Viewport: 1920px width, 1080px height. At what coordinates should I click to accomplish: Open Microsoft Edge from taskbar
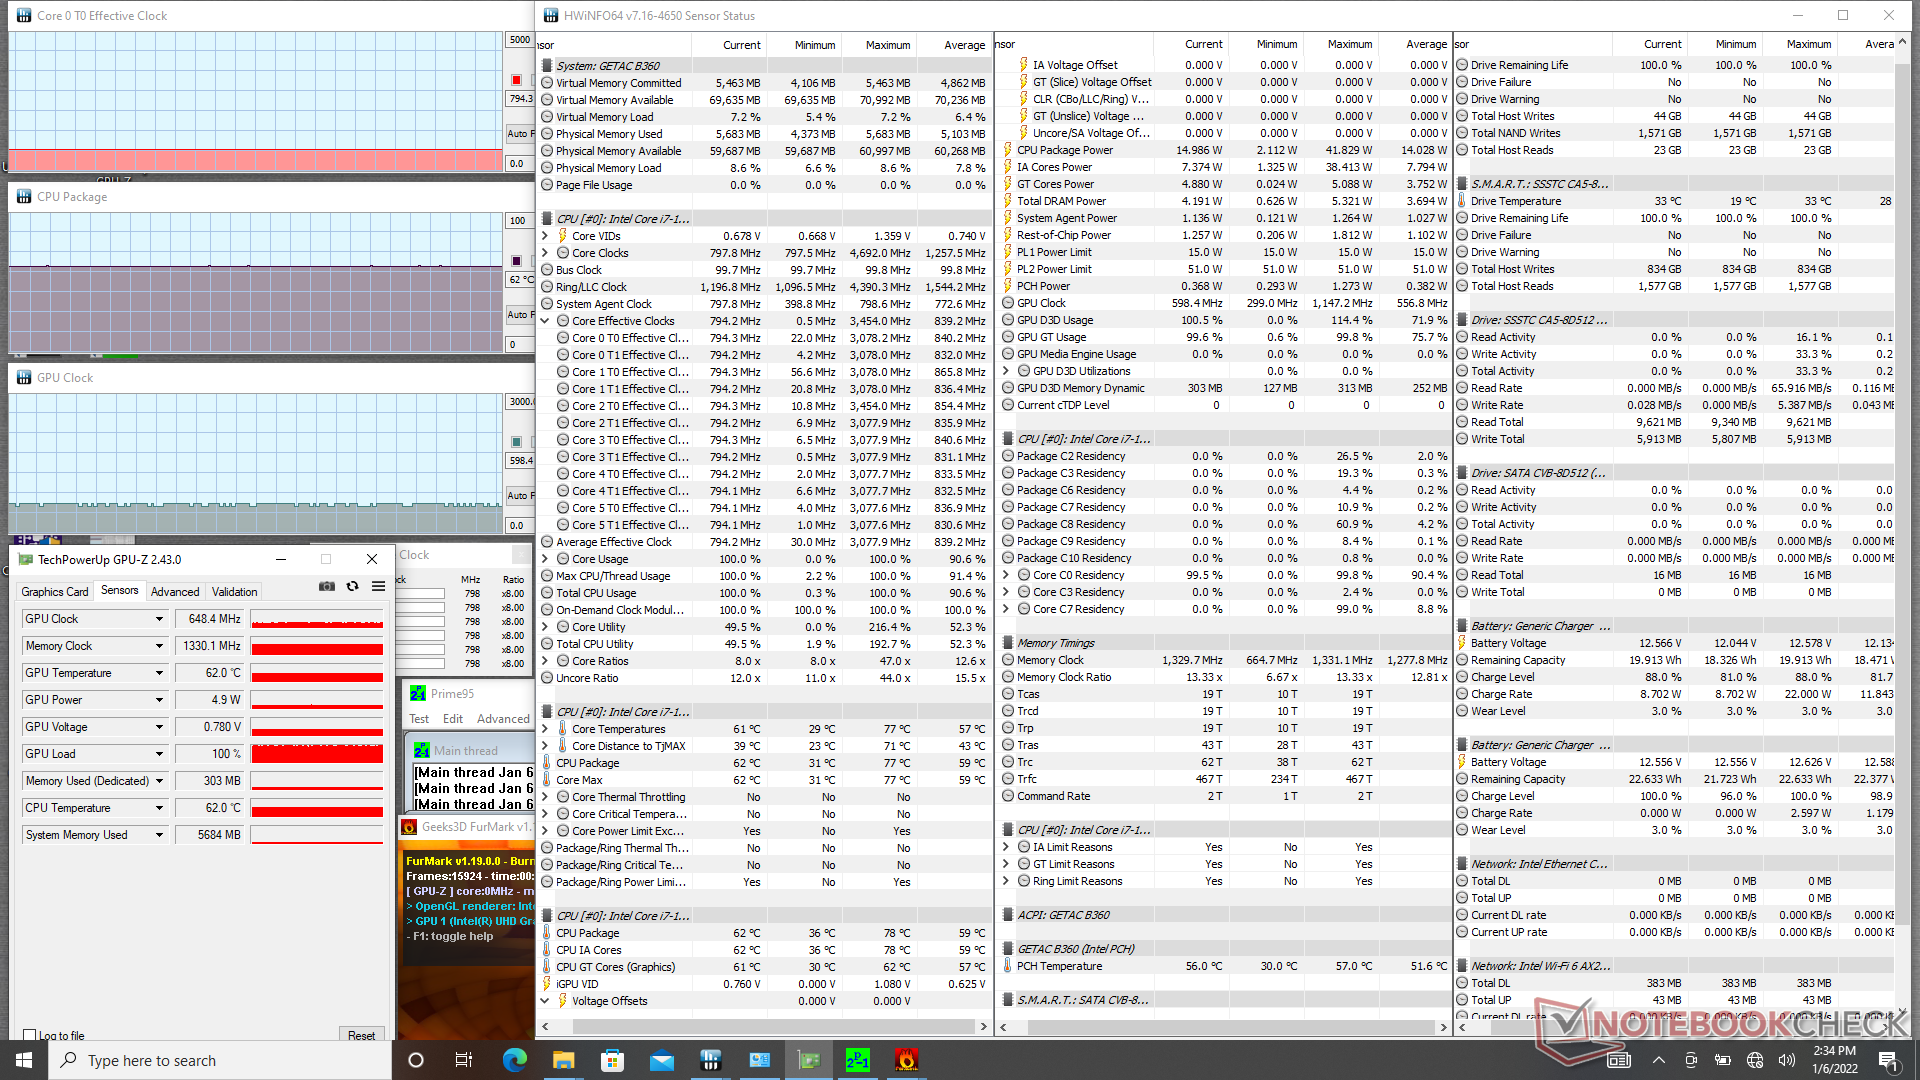pos(515,1060)
